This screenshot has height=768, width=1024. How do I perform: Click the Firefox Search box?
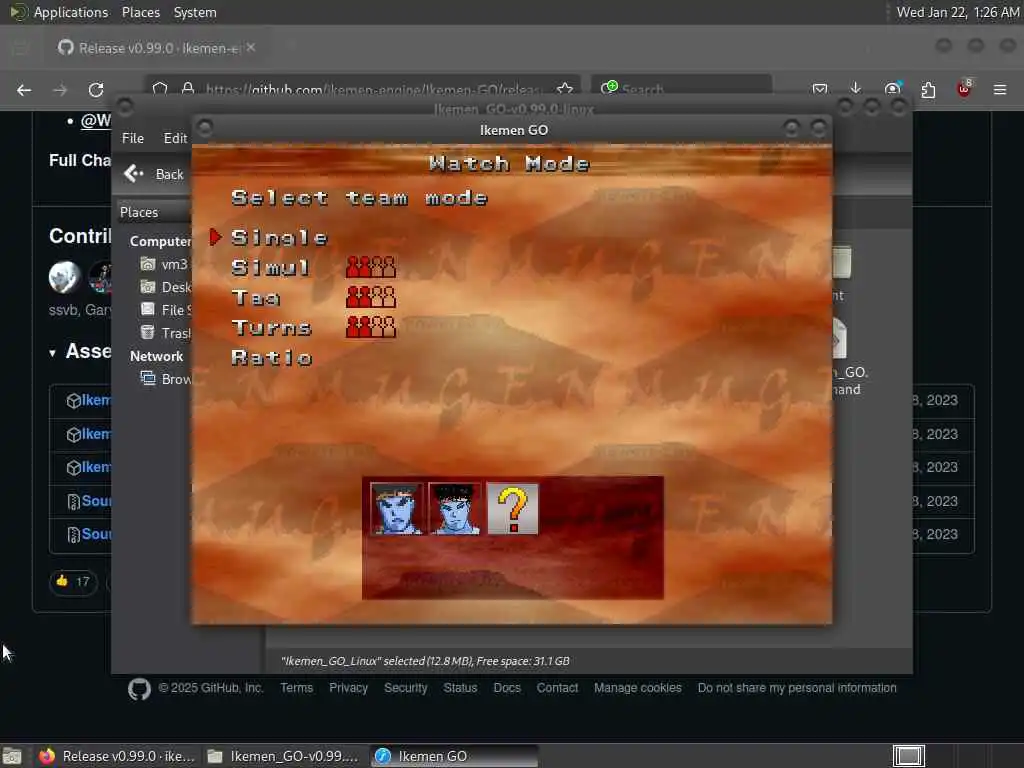[x=682, y=89]
